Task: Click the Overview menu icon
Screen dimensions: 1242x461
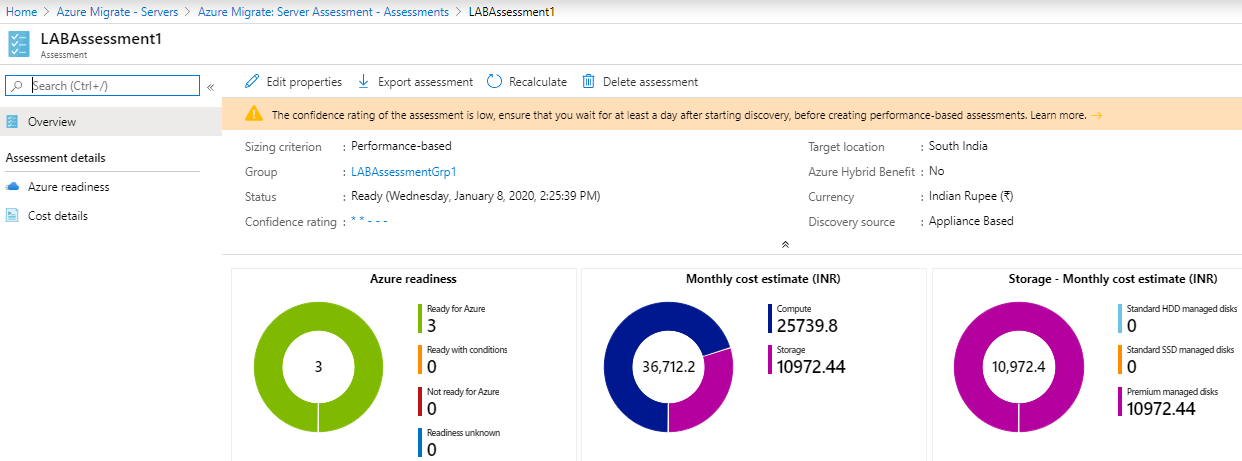Action: (12, 122)
